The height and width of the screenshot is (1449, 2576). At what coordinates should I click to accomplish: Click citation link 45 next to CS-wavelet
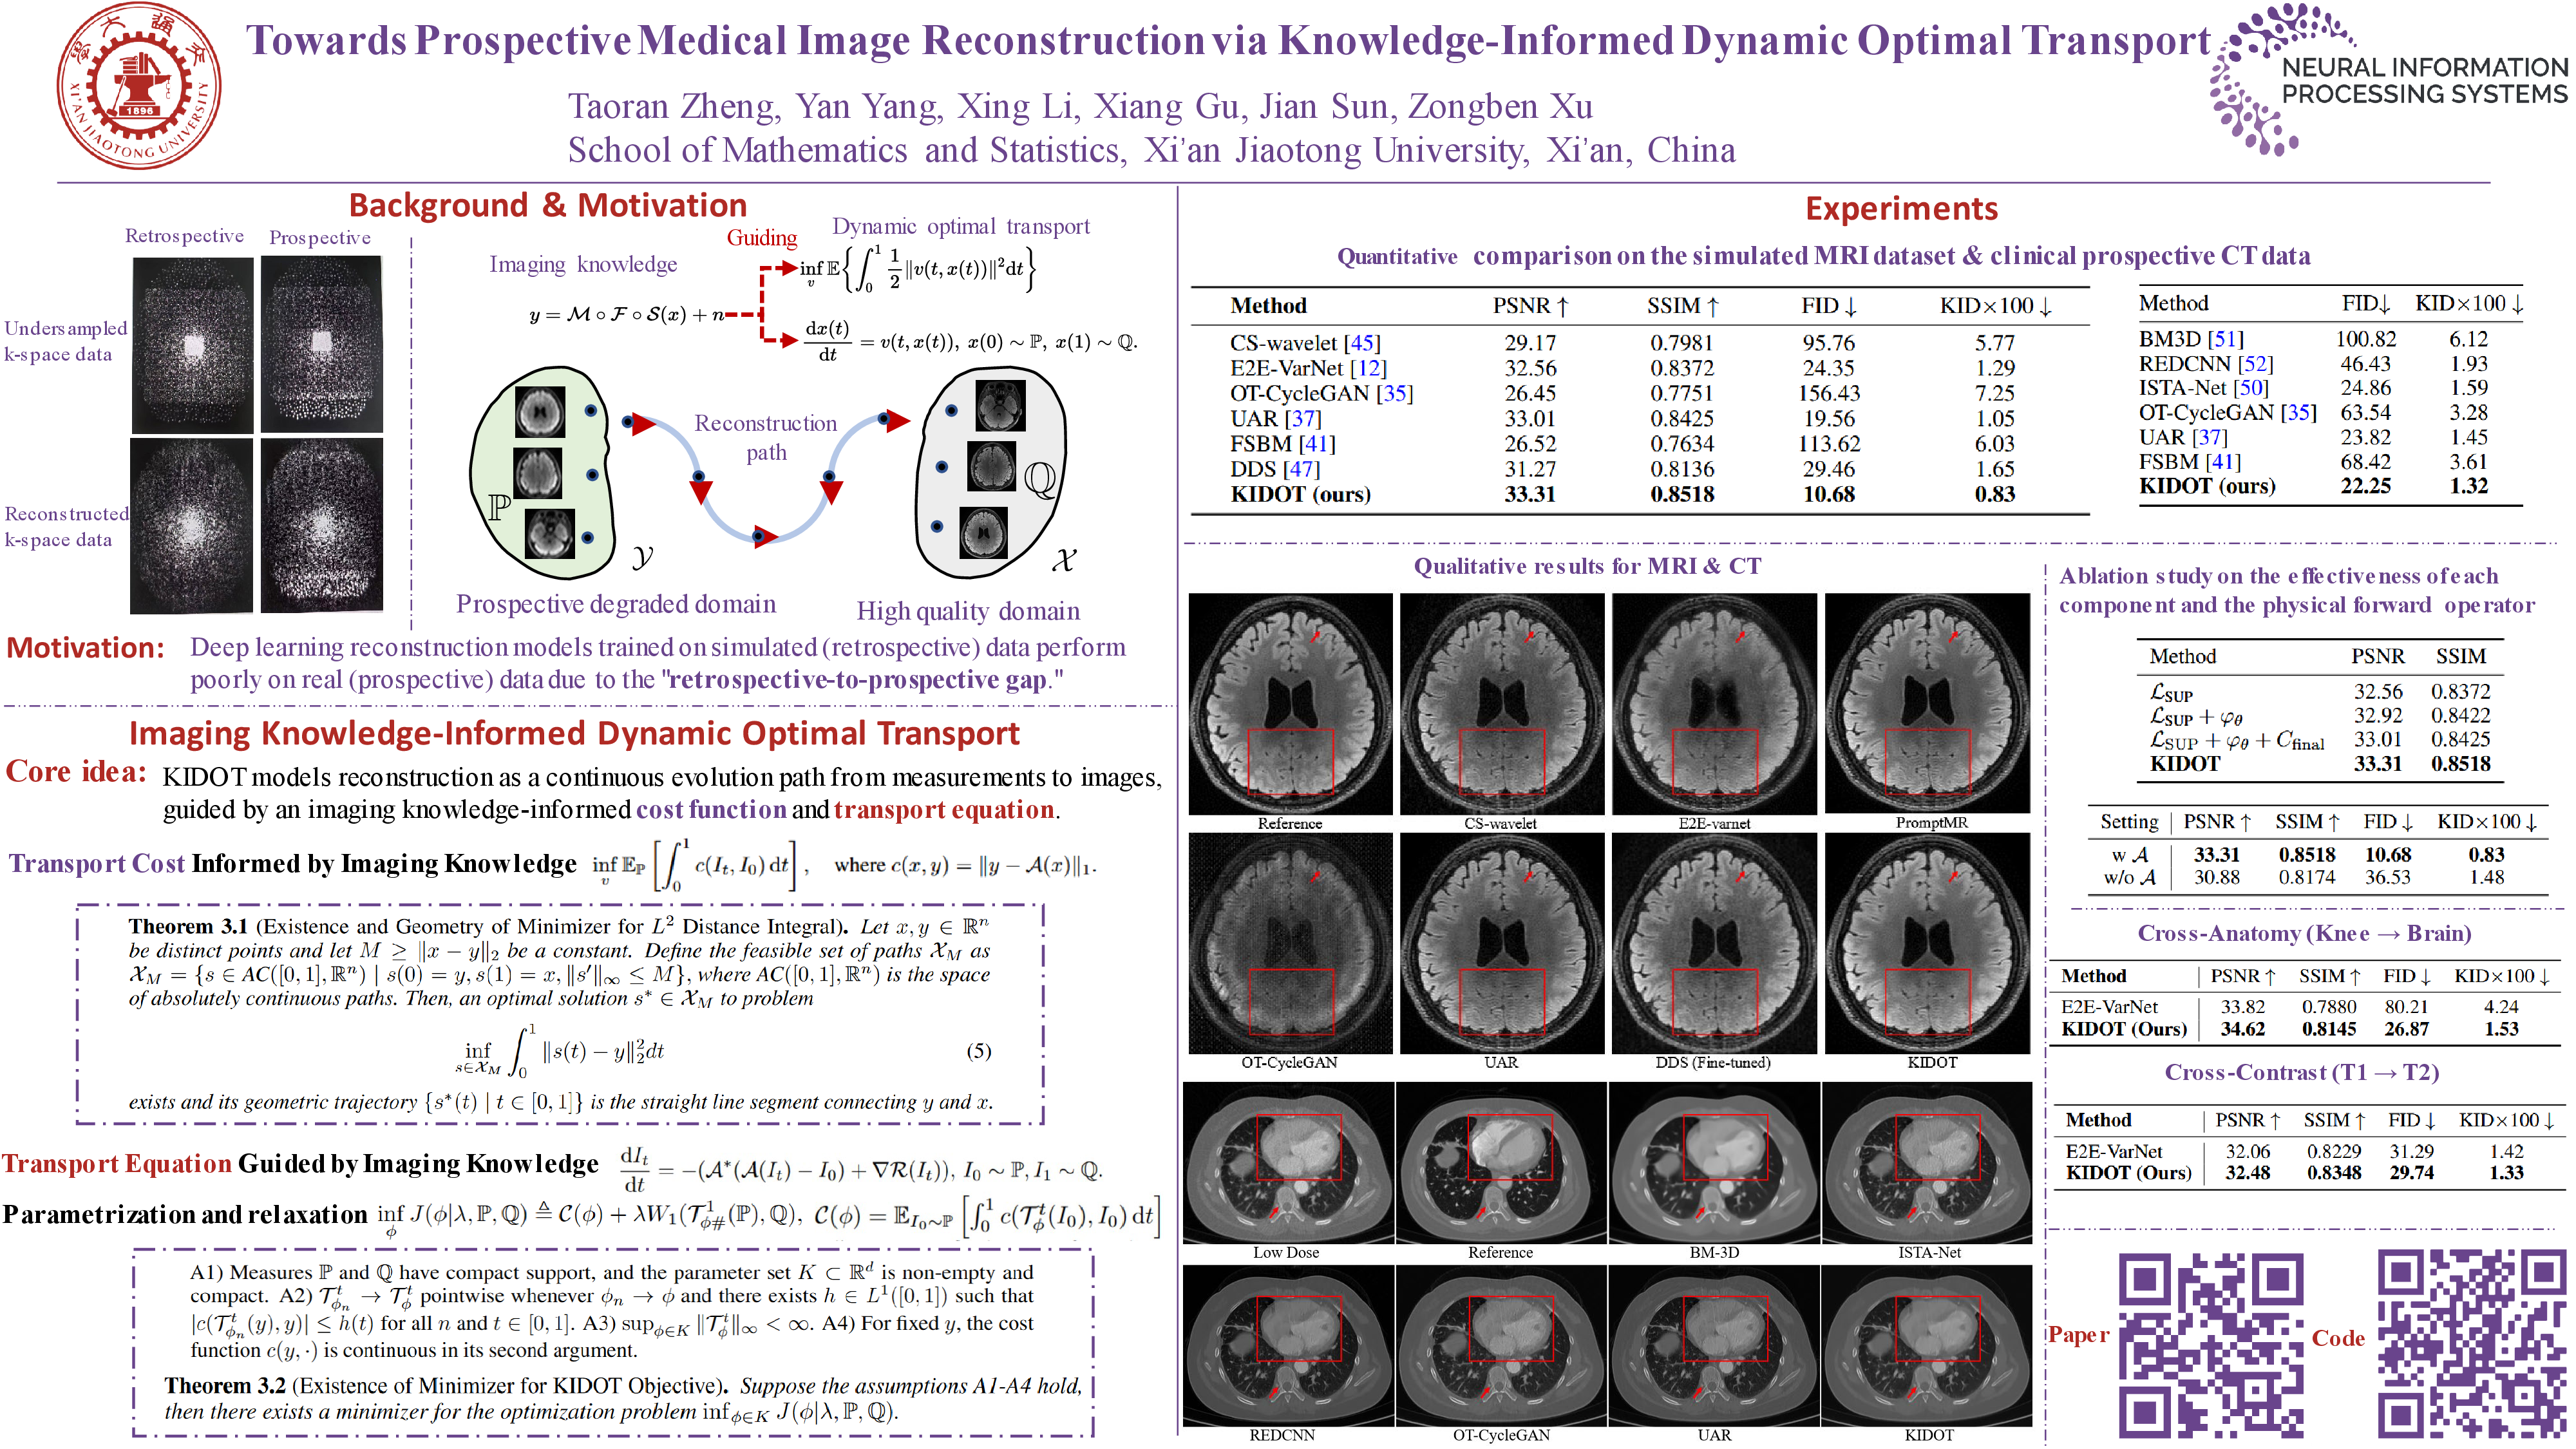(1361, 343)
